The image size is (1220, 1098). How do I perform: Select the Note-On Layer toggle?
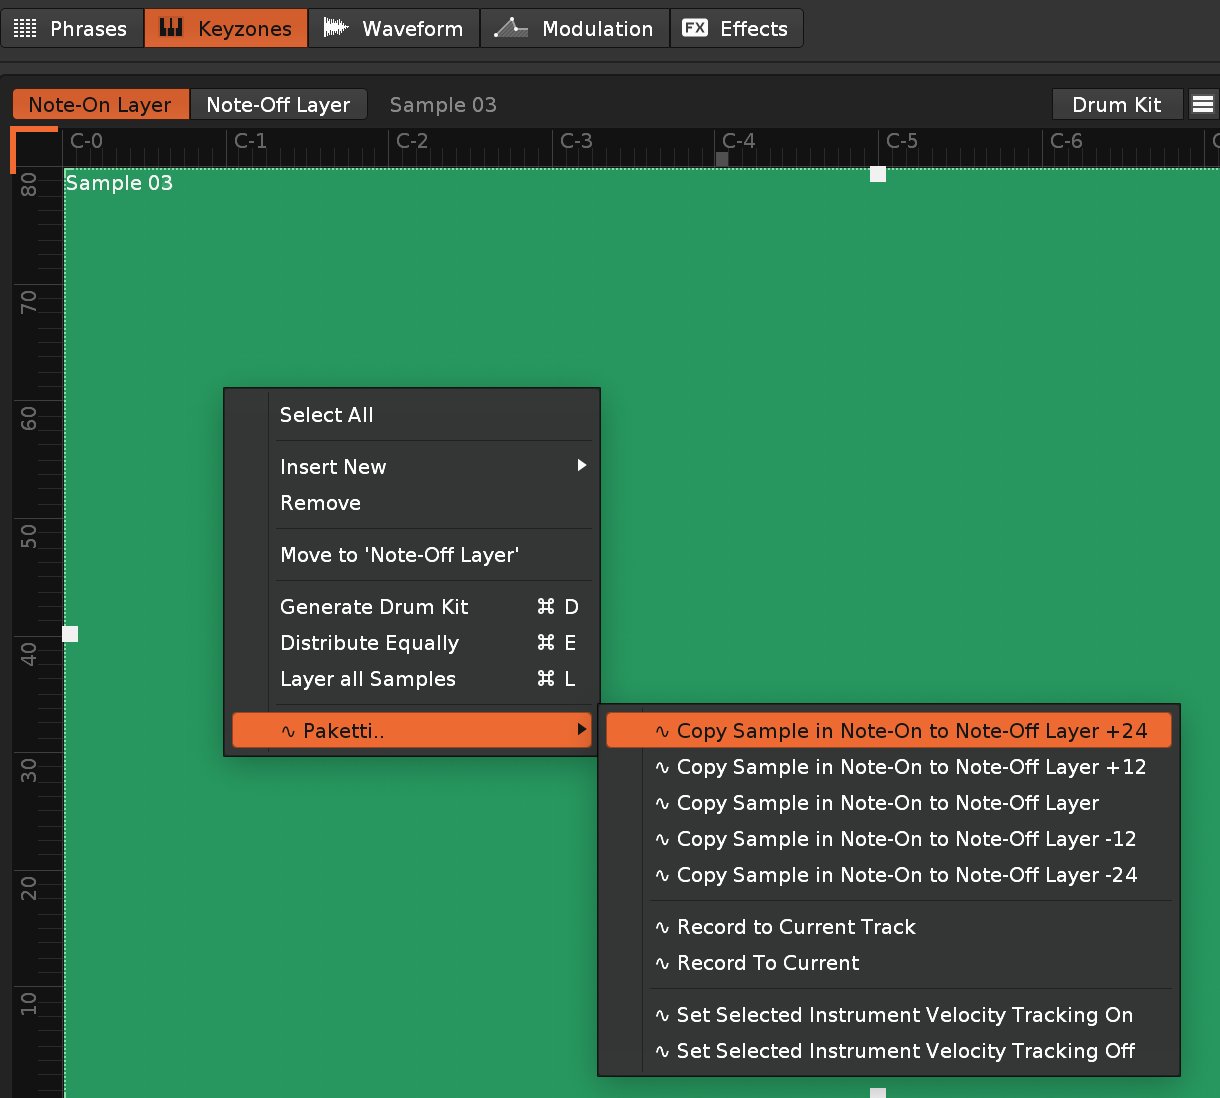tap(100, 105)
